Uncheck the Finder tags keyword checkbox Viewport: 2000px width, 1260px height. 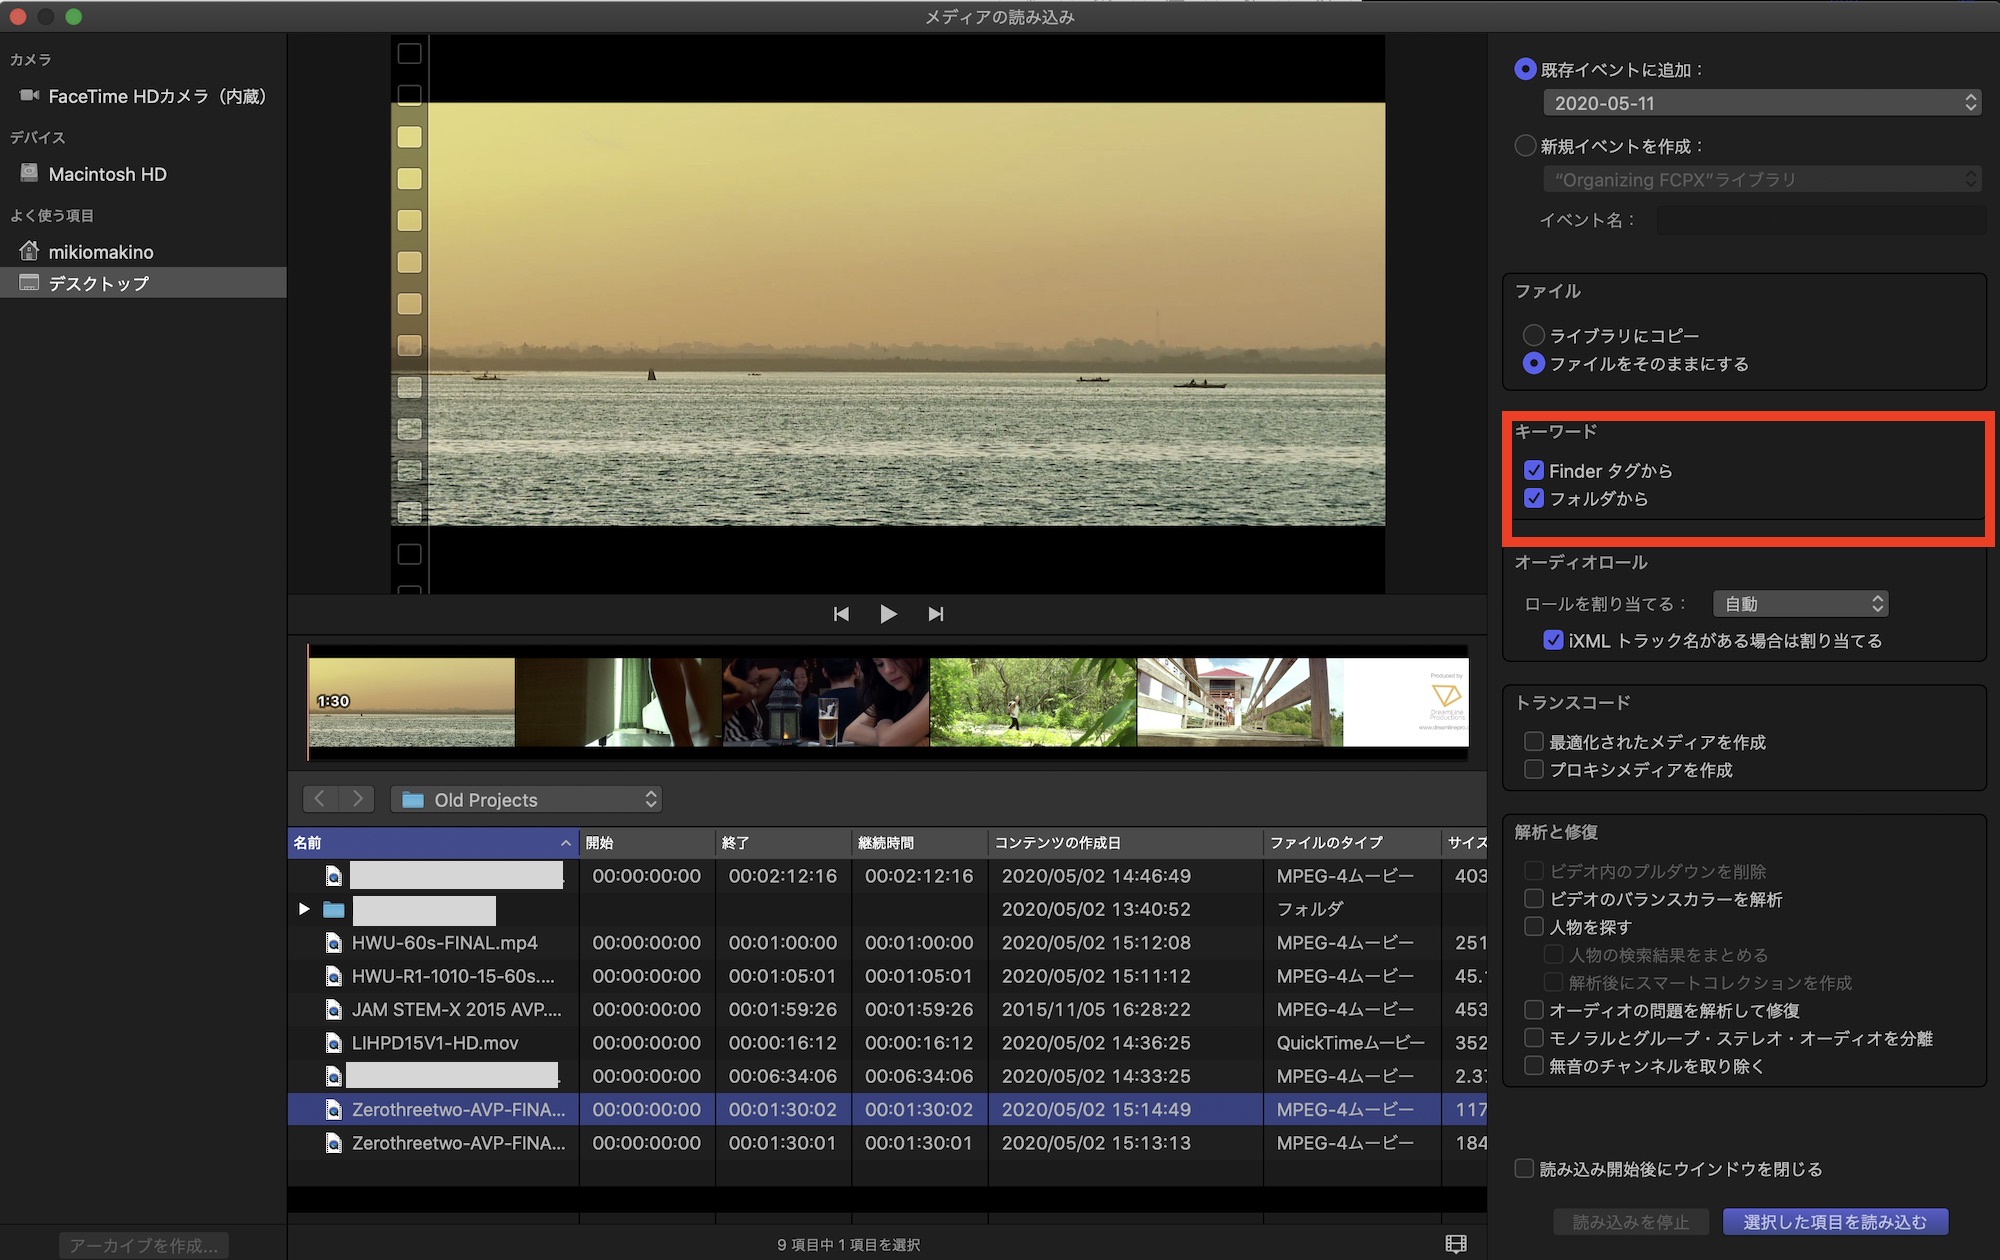click(1534, 470)
